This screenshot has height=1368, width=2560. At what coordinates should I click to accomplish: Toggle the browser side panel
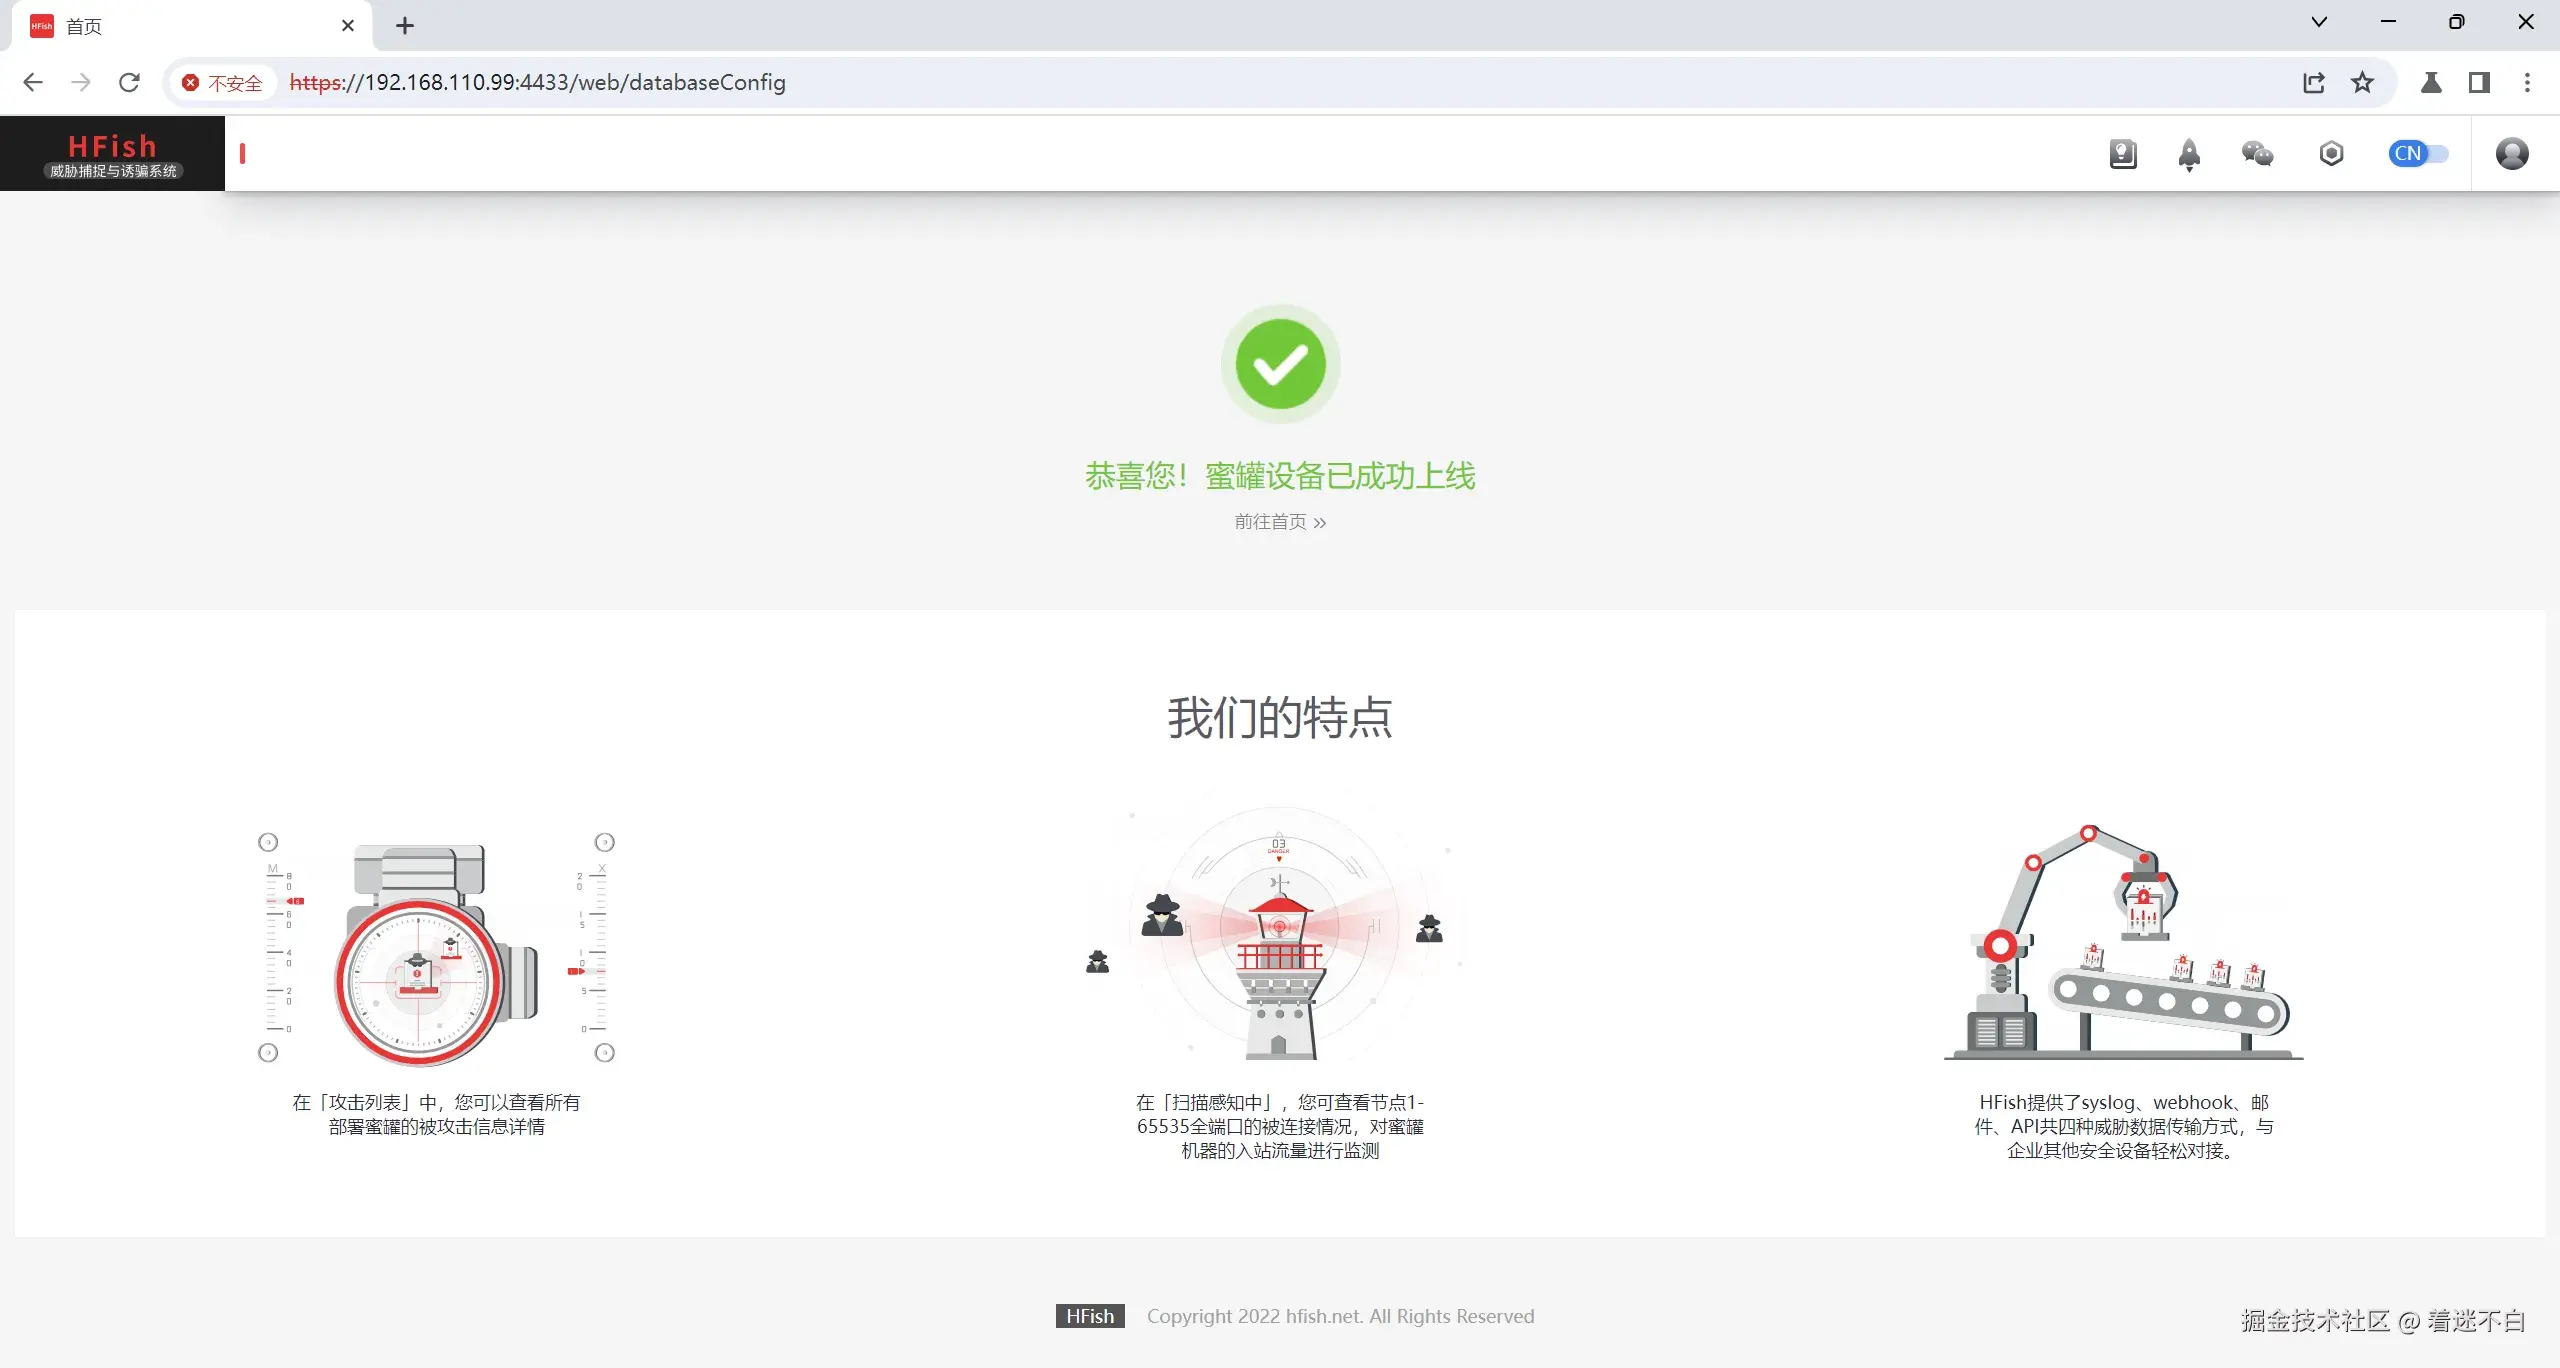pos(2479,83)
